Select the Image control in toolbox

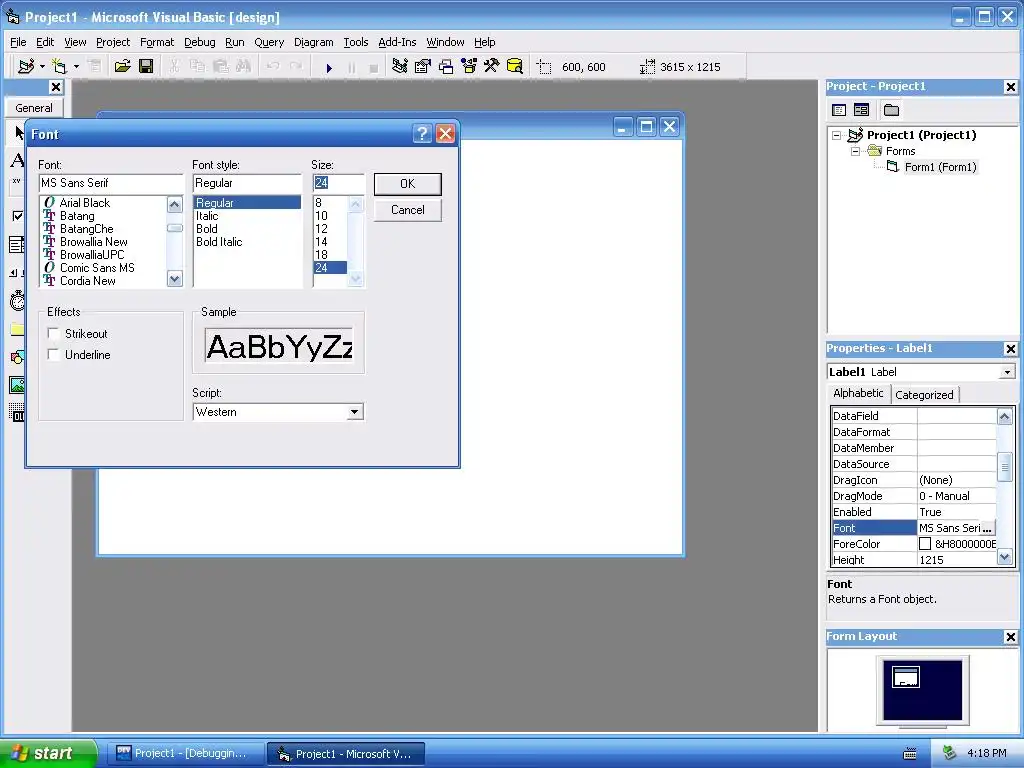click(x=17, y=385)
